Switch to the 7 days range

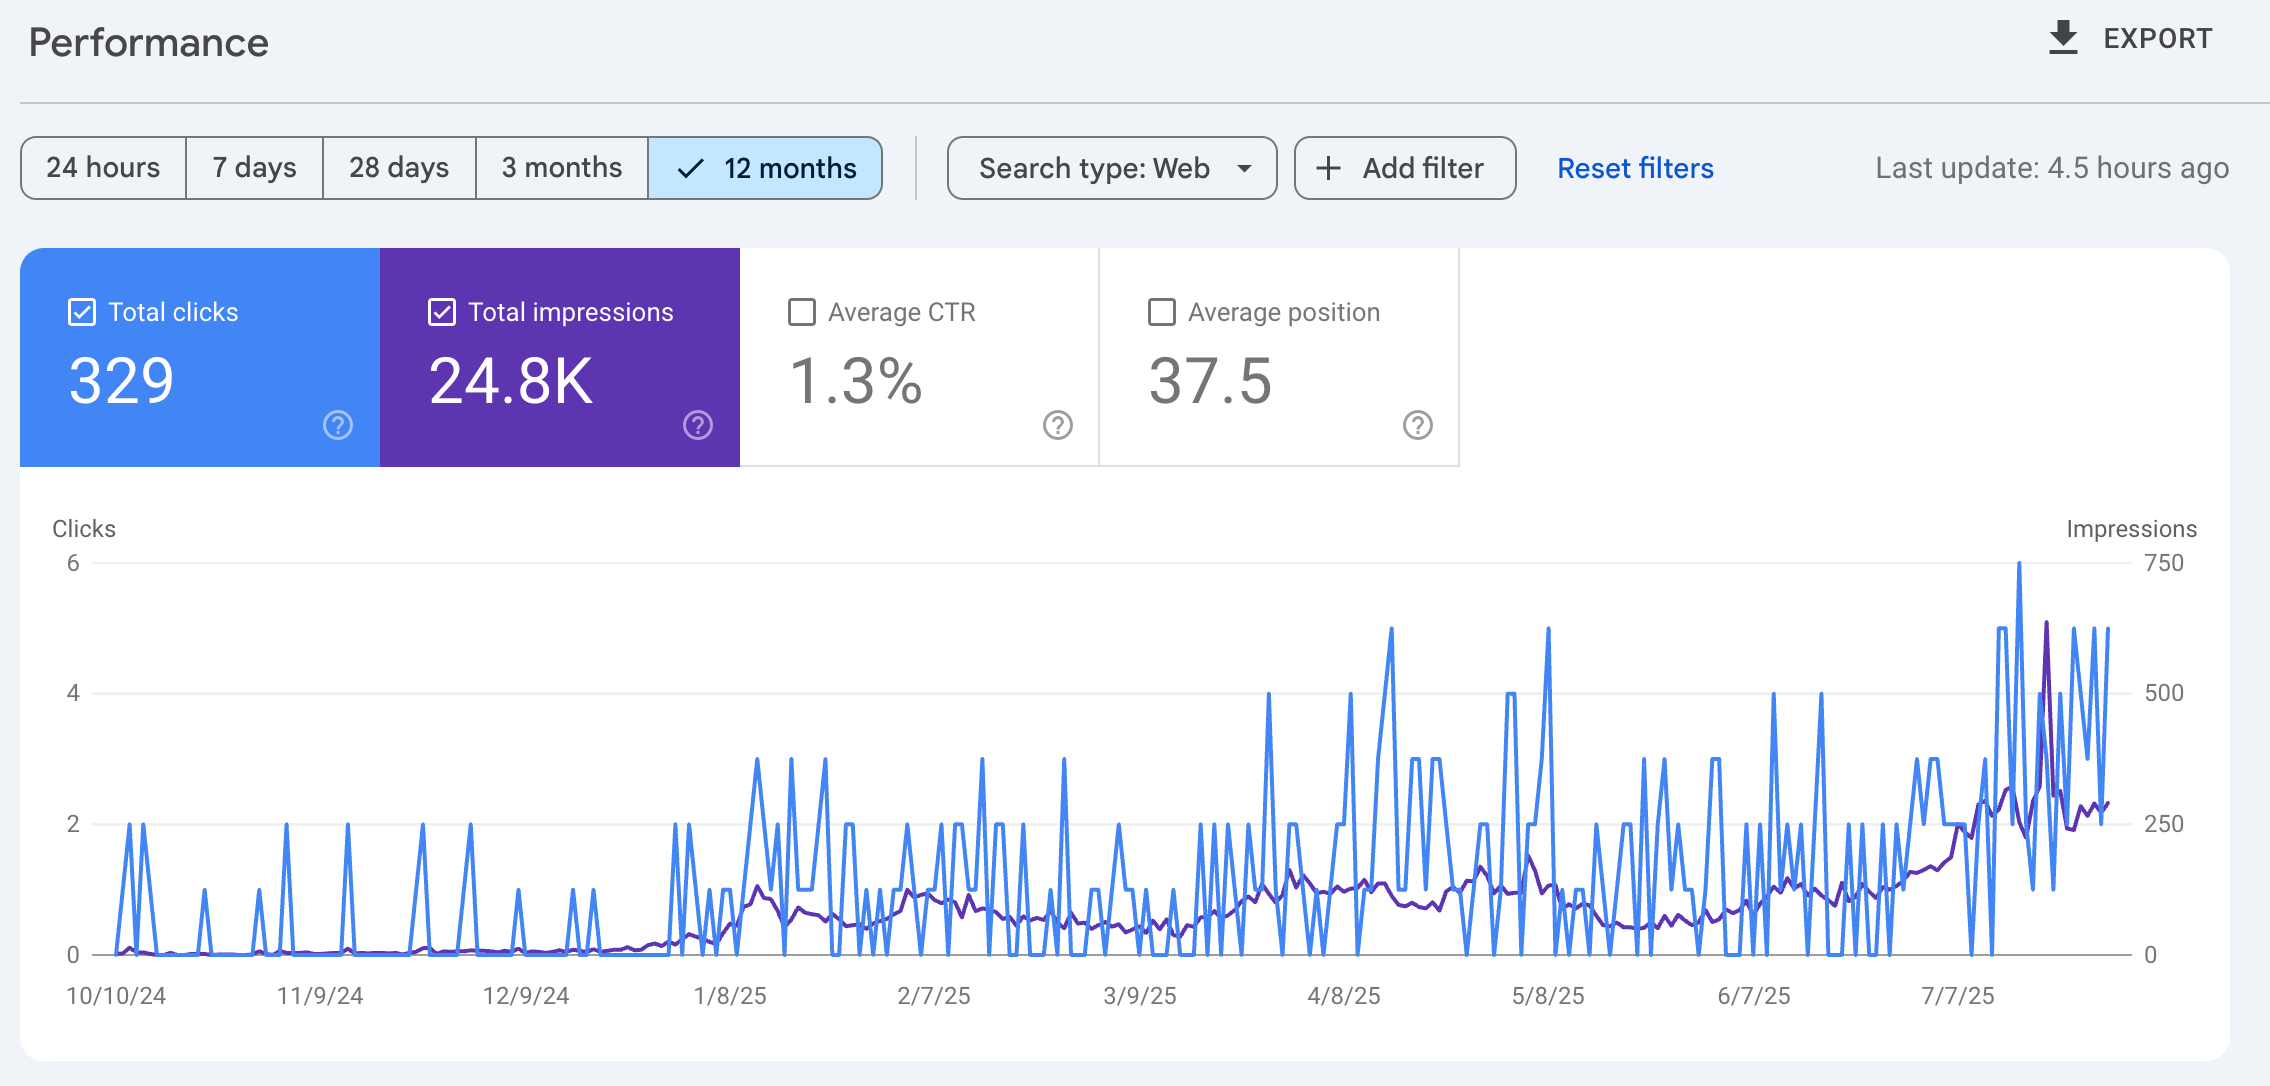[254, 168]
